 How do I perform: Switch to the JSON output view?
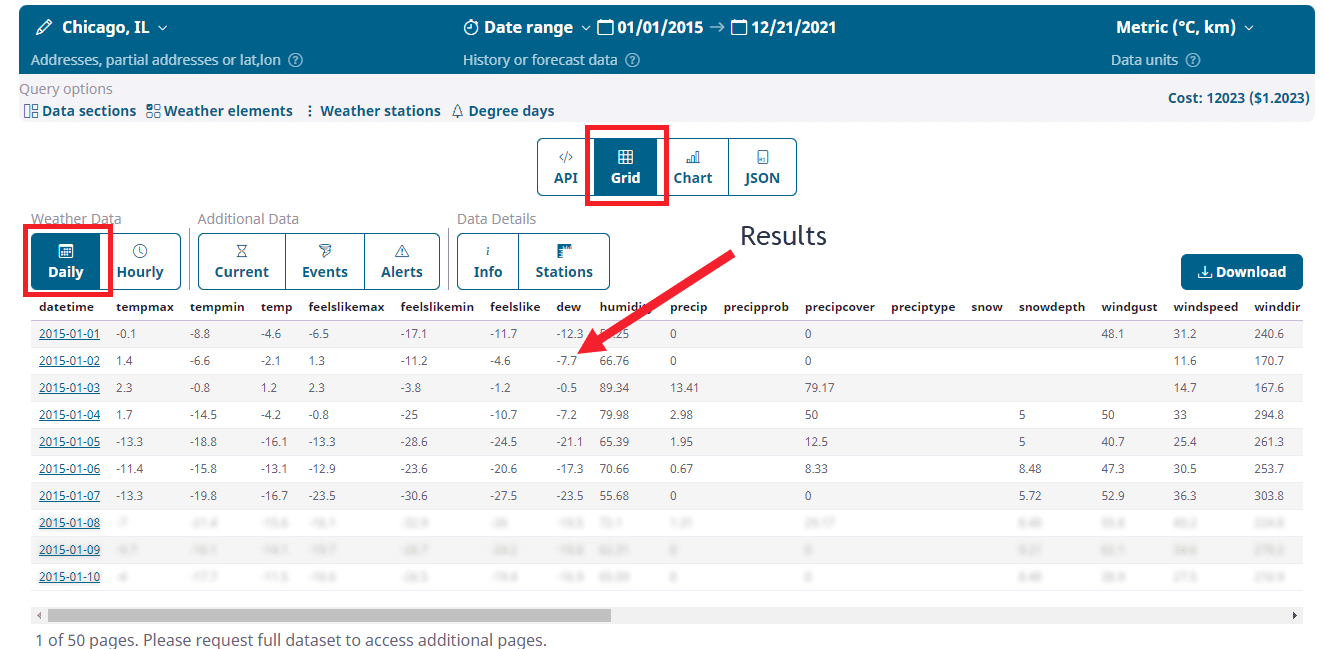[762, 167]
